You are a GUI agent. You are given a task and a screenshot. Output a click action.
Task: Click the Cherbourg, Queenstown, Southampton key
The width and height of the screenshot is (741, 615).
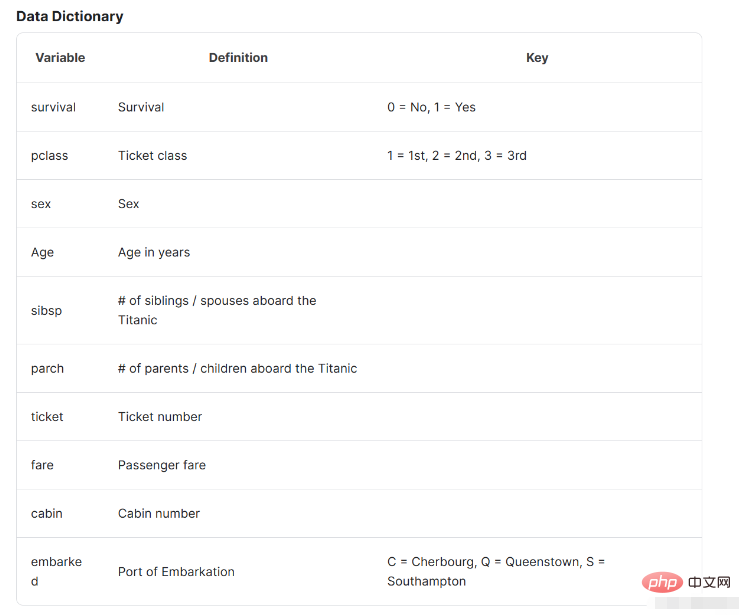(x=496, y=571)
